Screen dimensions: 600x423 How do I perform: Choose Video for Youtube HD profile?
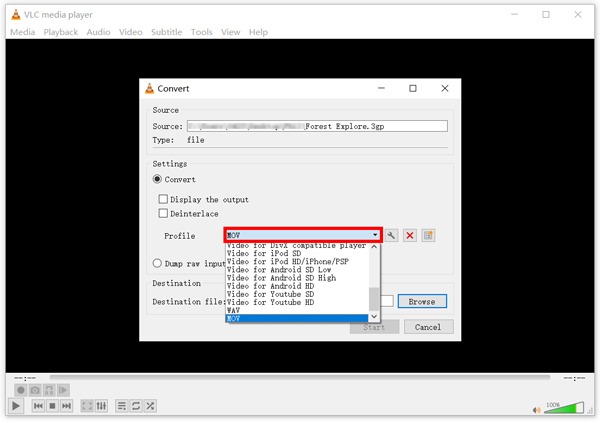297,302
